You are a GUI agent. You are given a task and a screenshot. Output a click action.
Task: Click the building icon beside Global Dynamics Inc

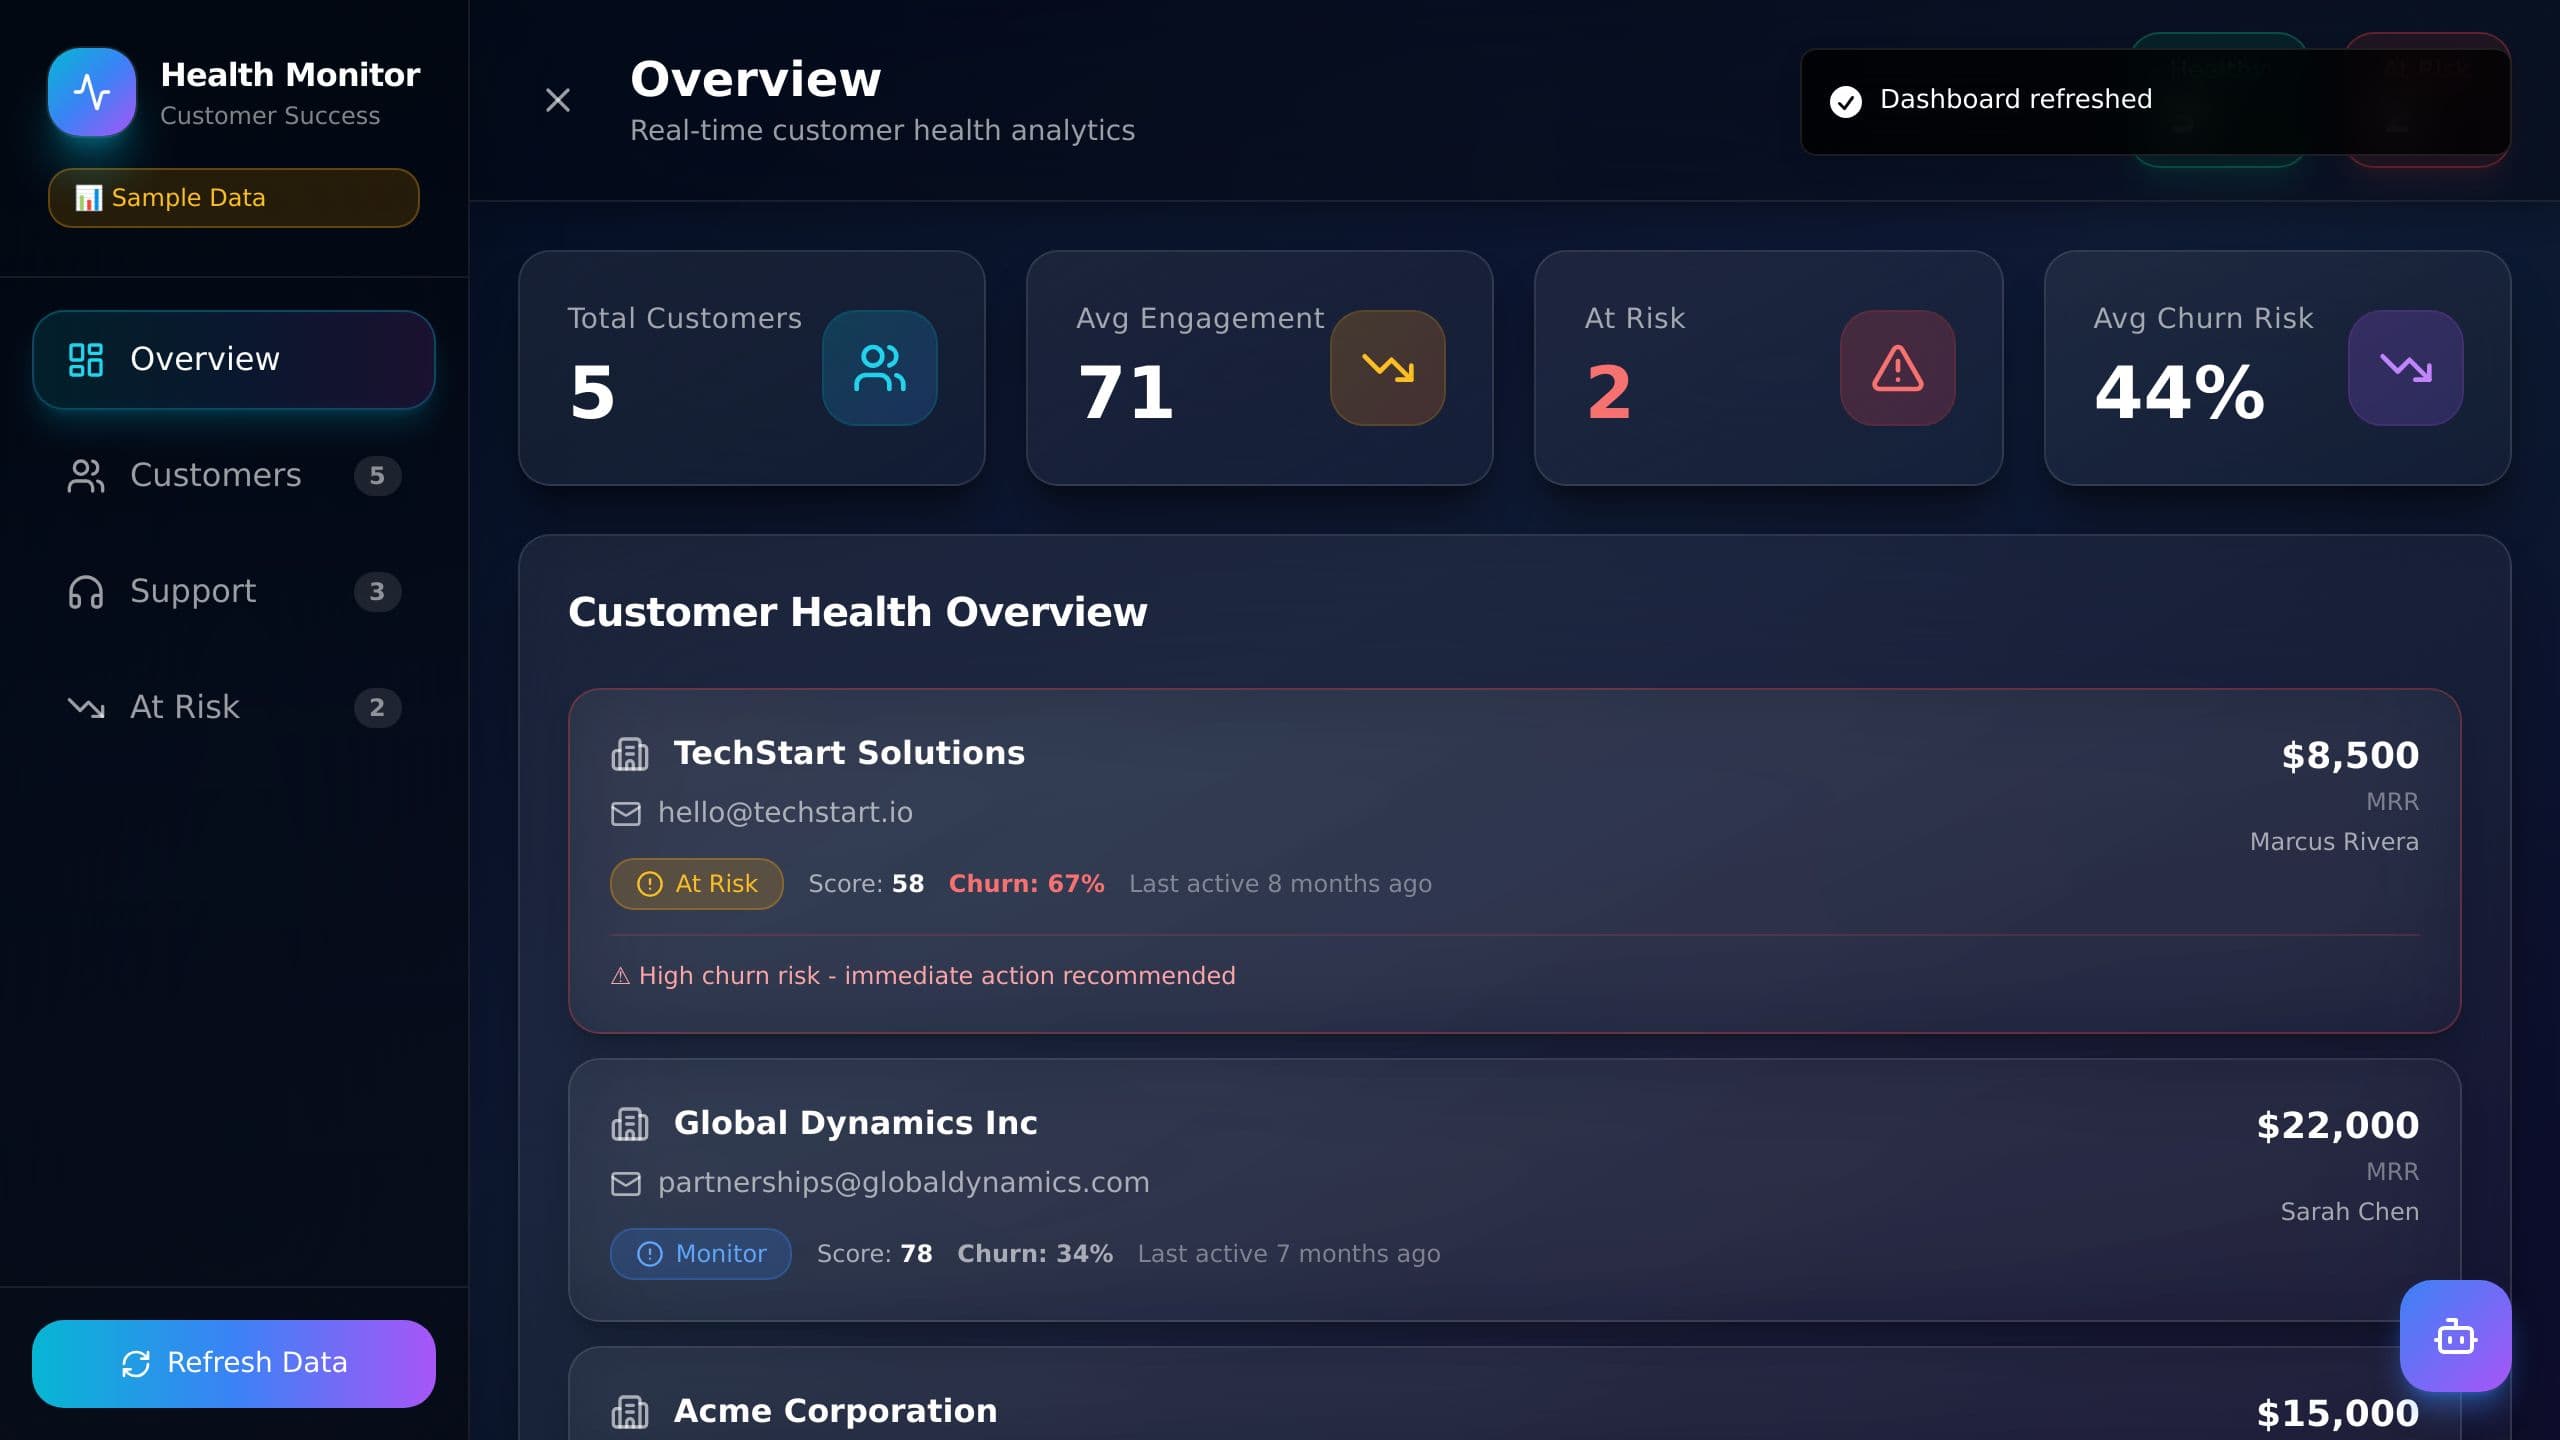[630, 1124]
